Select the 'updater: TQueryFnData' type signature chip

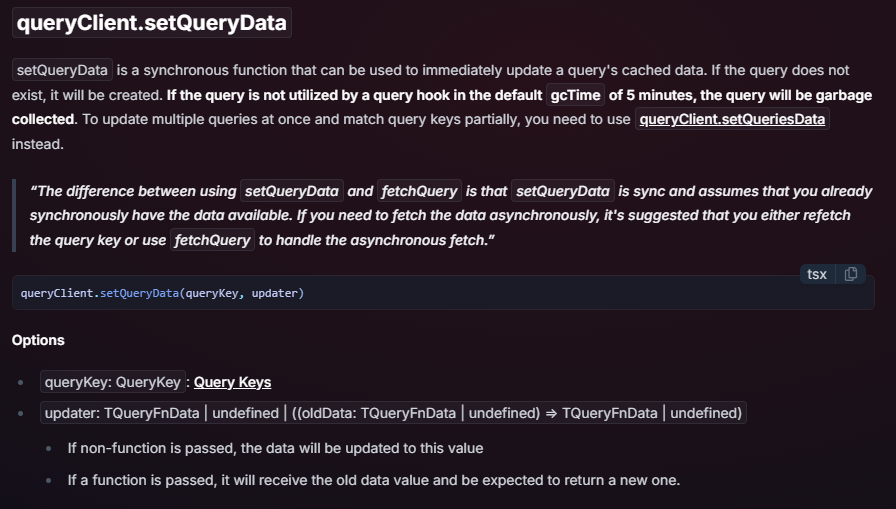(x=393, y=413)
